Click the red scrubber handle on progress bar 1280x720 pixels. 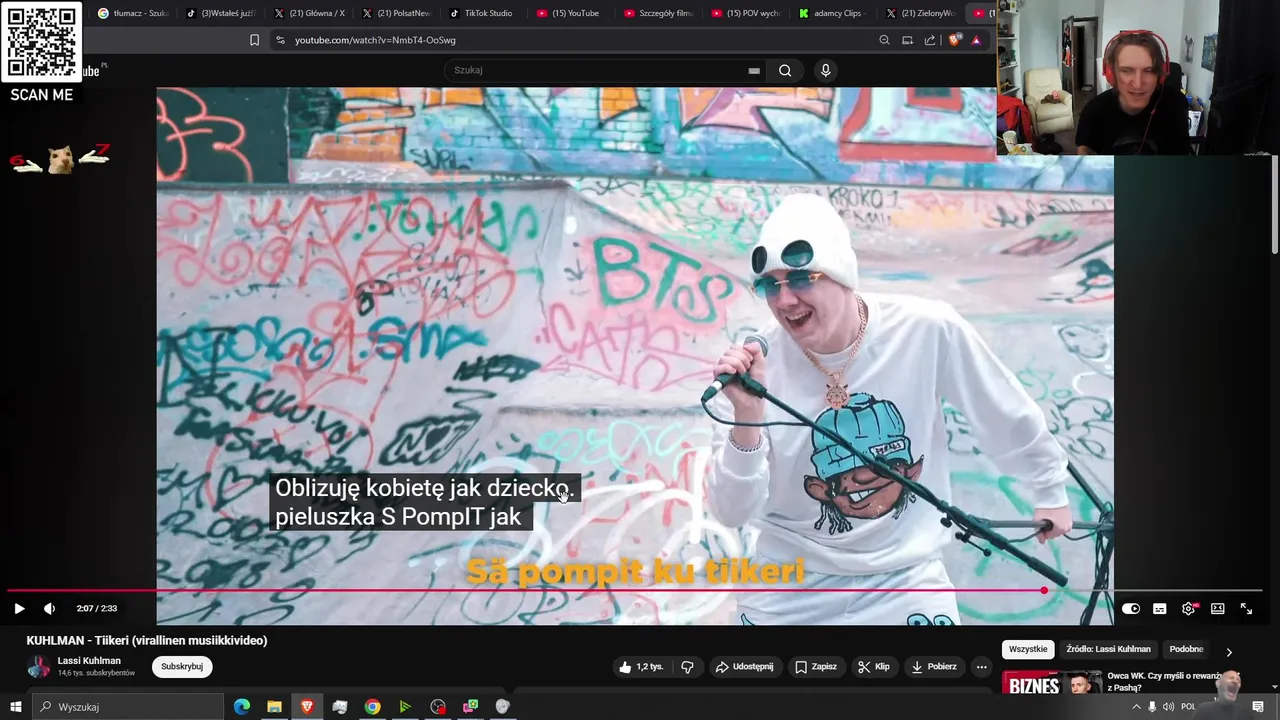tap(1044, 590)
